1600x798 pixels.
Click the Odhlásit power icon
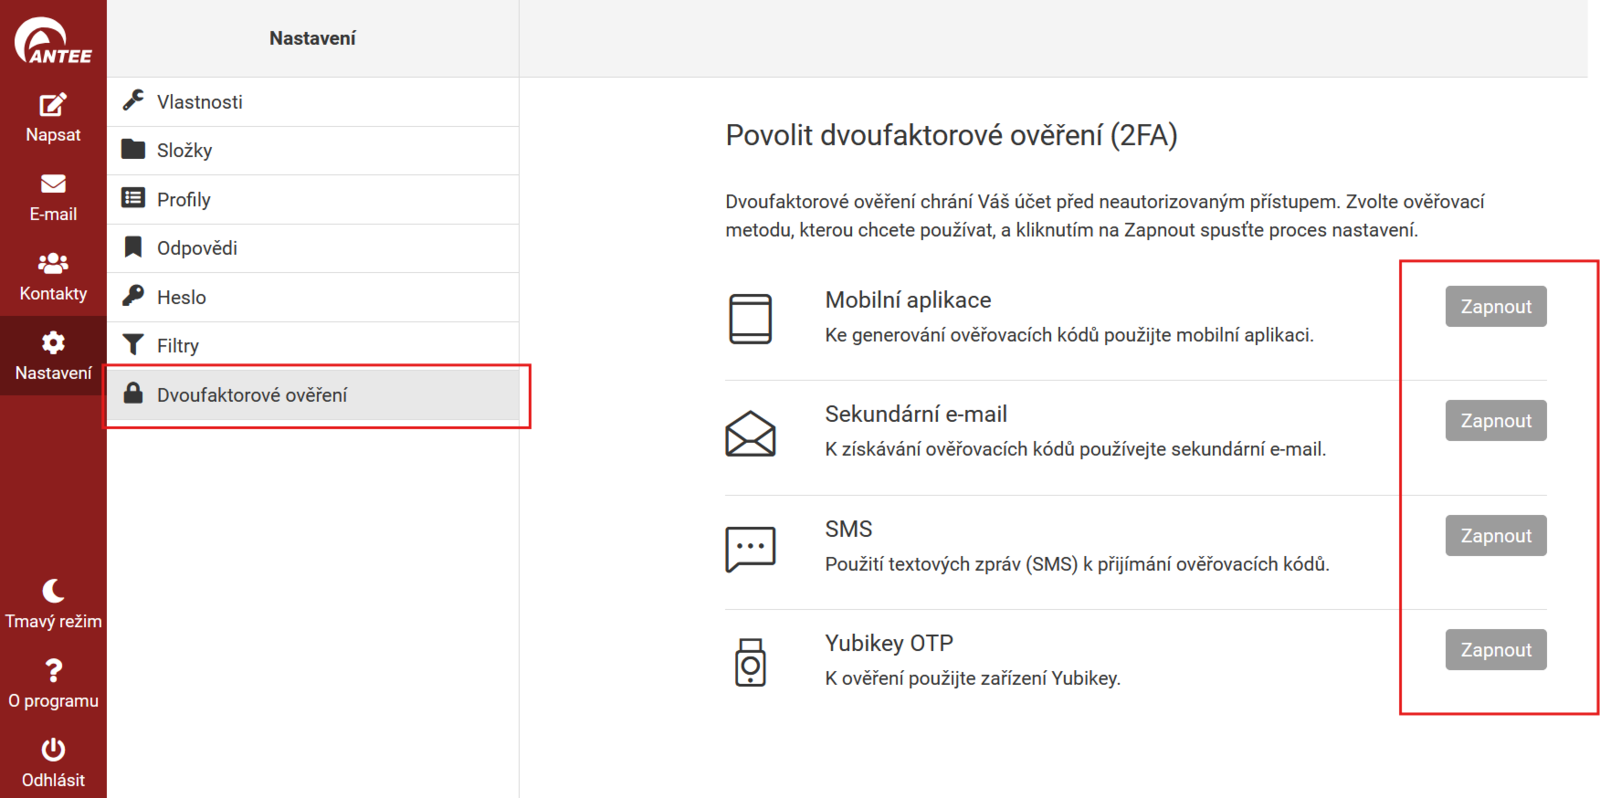point(53,750)
